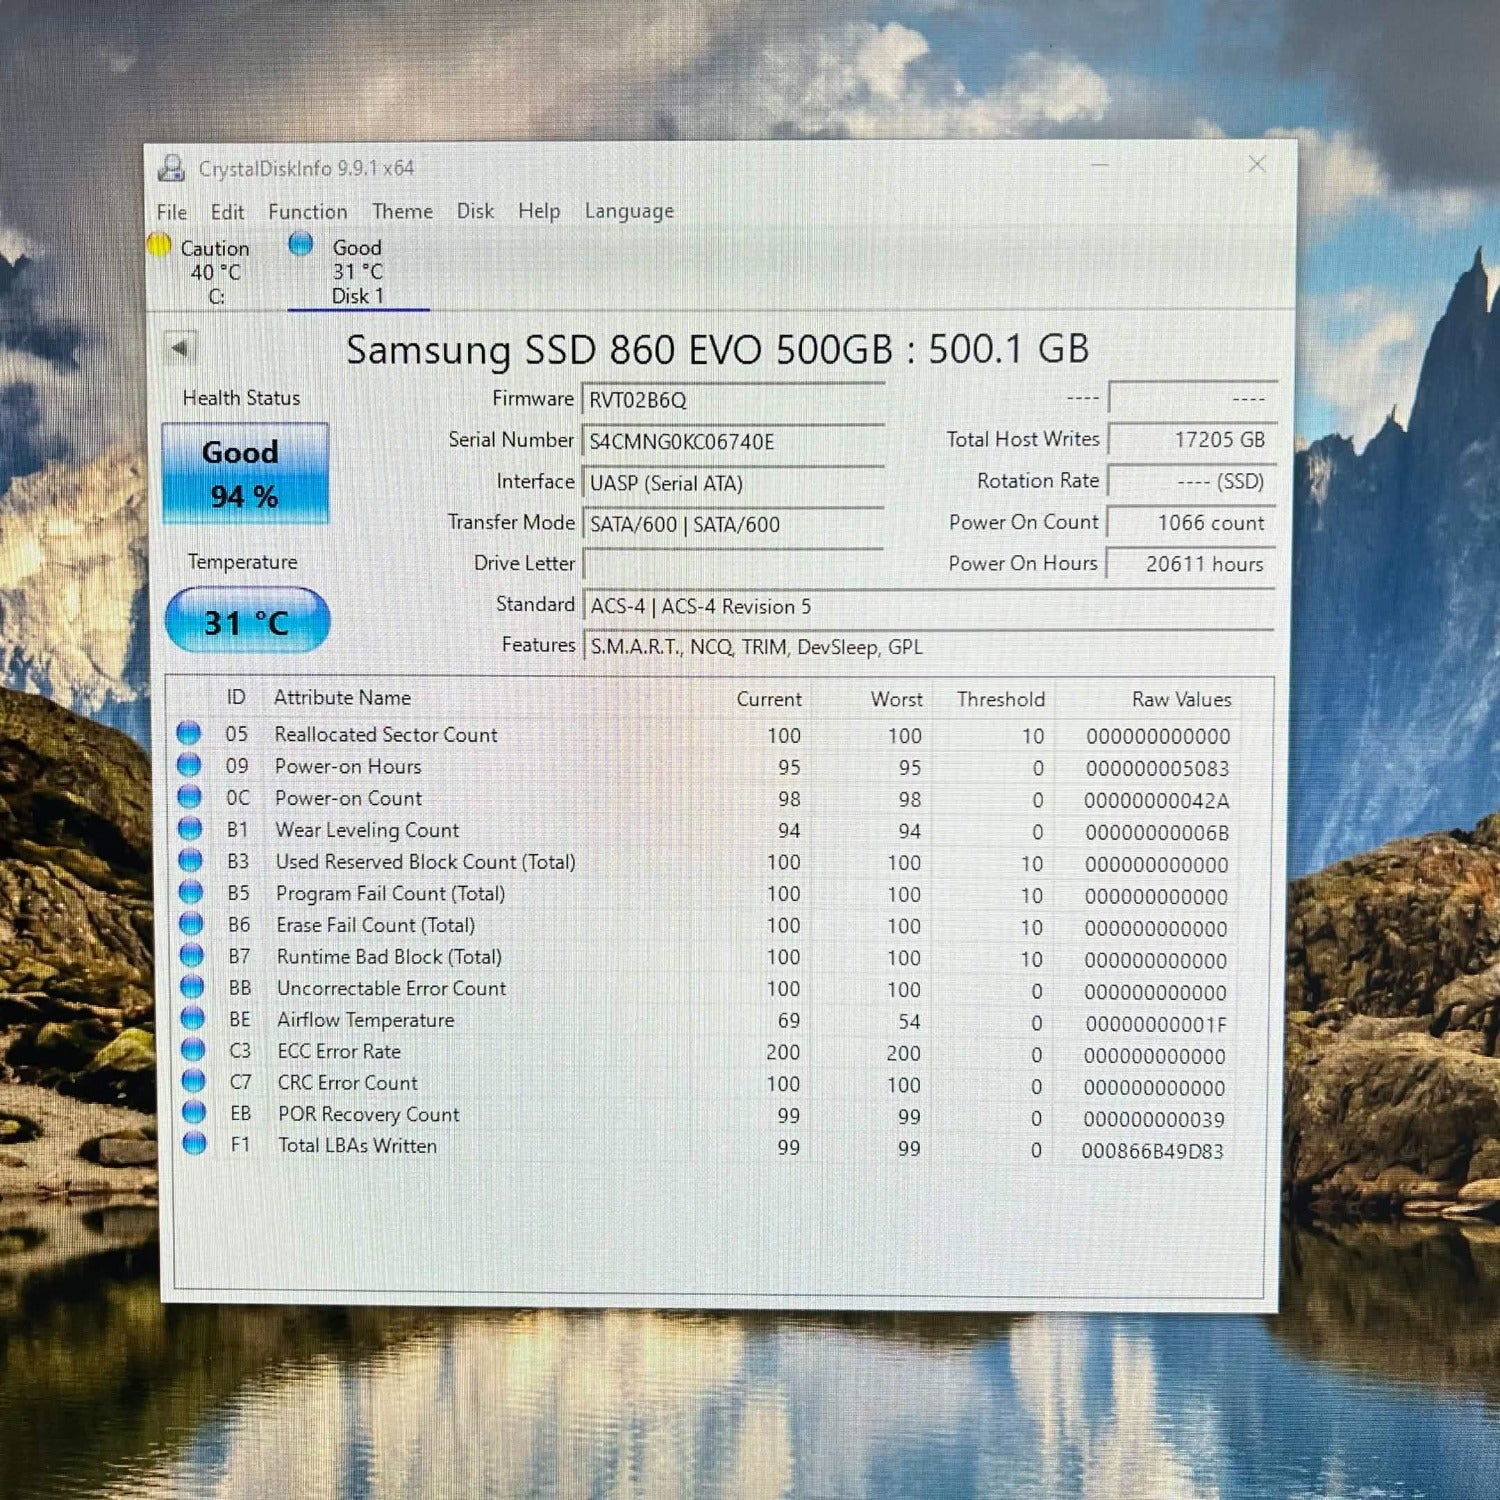Screen dimensions: 1500x1500
Task: Select the Total LBAs Written attribute name
Action: pyautogui.click(x=357, y=1146)
